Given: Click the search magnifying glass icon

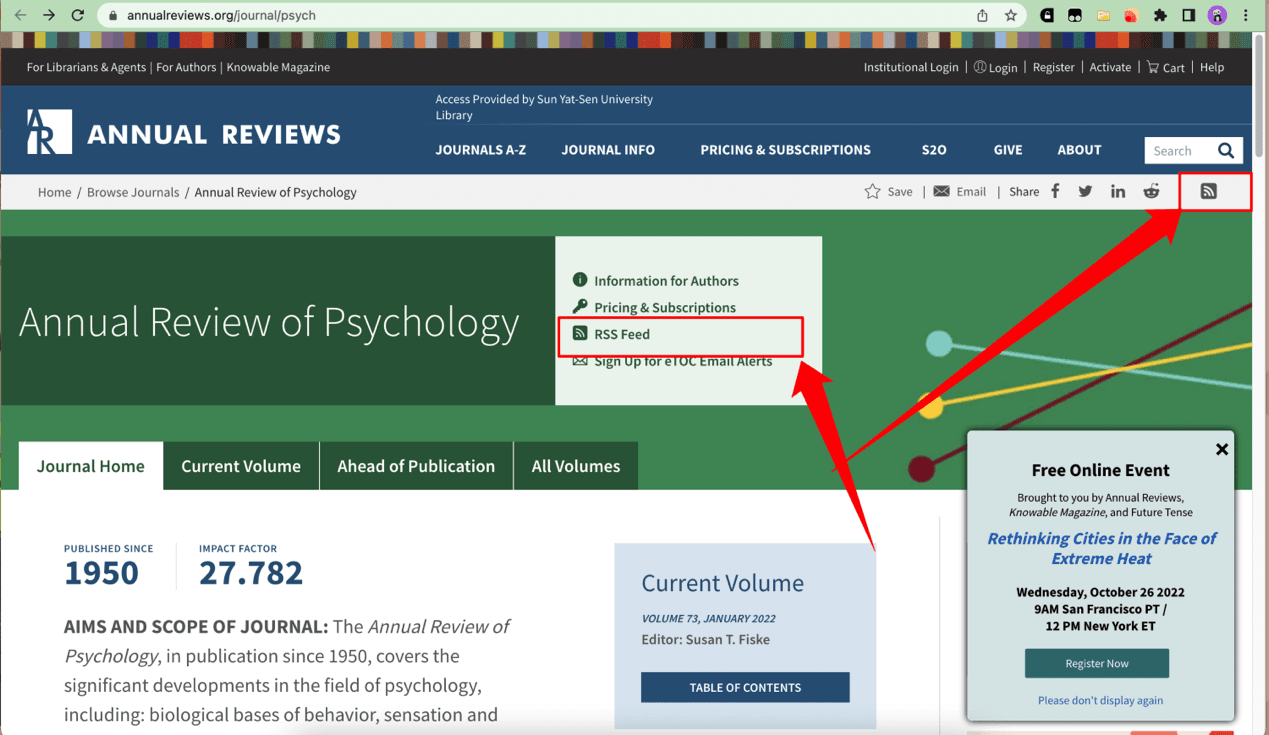Looking at the screenshot, I should [x=1226, y=150].
